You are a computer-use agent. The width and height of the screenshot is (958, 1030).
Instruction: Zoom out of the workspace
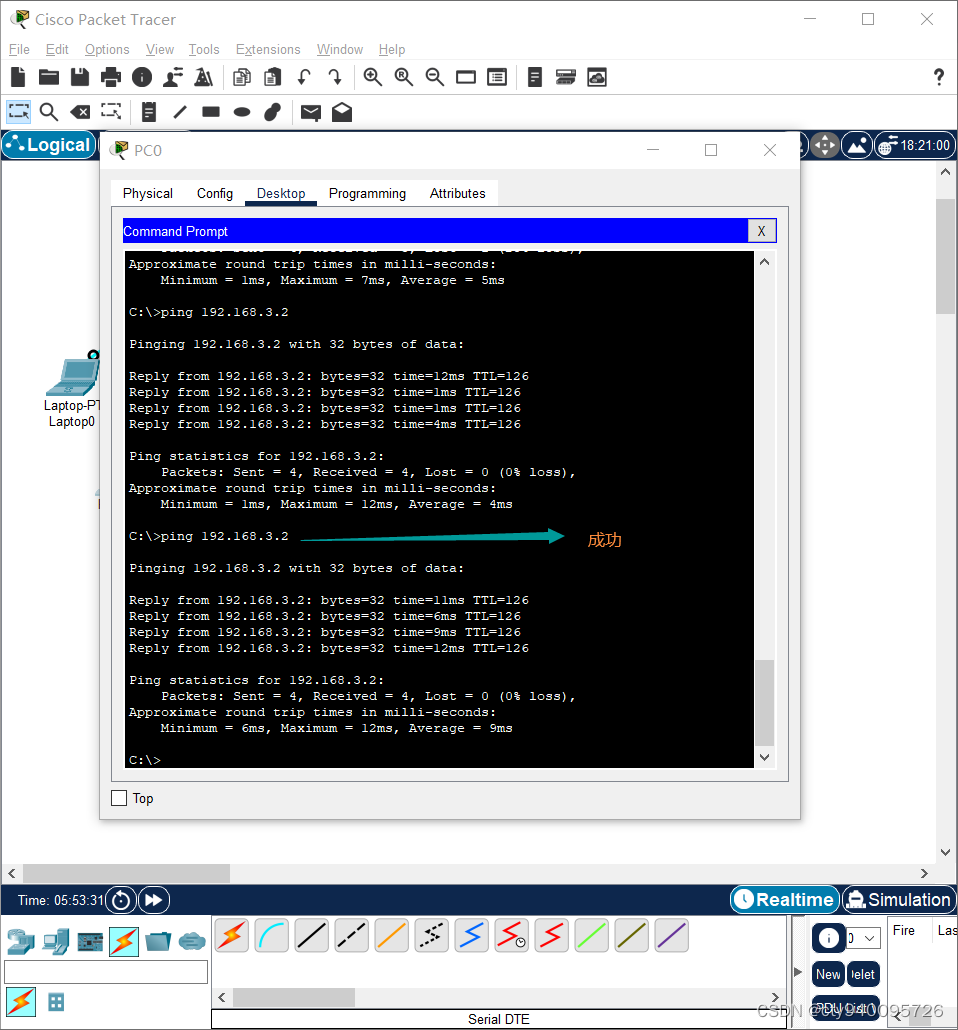tap(434, 78)
